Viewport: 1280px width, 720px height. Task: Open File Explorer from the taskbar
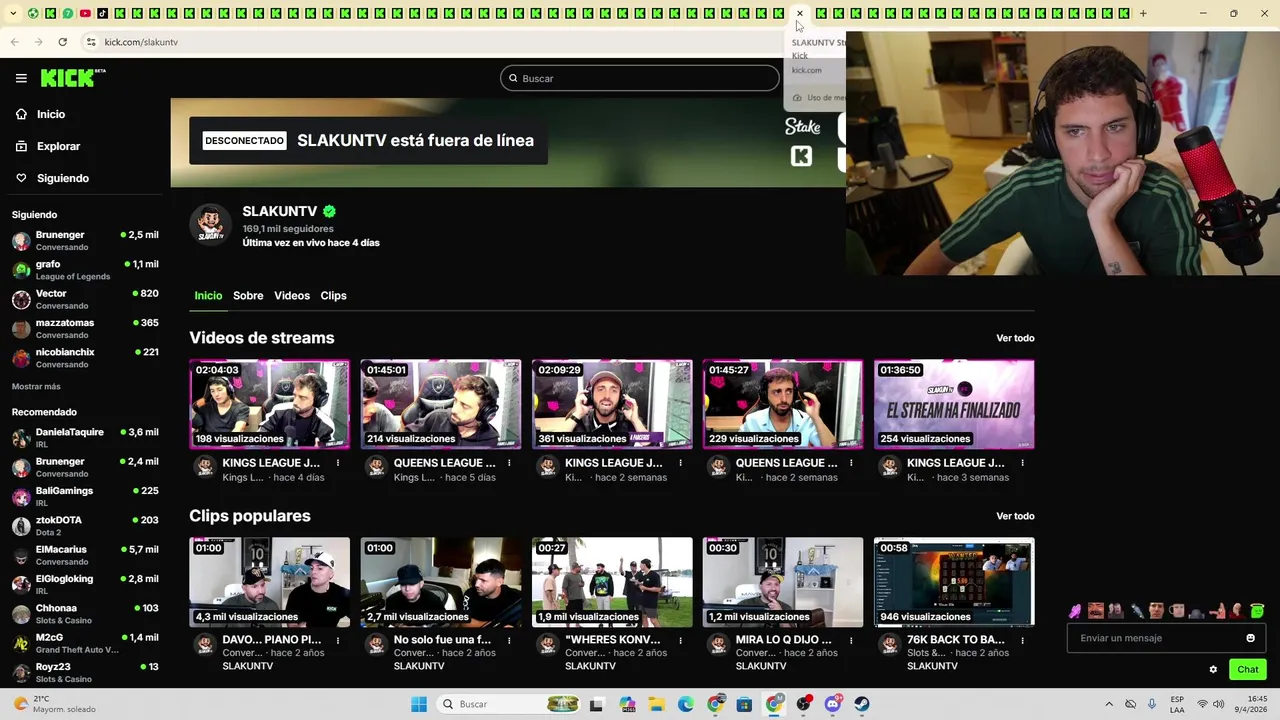pos(657,704)
